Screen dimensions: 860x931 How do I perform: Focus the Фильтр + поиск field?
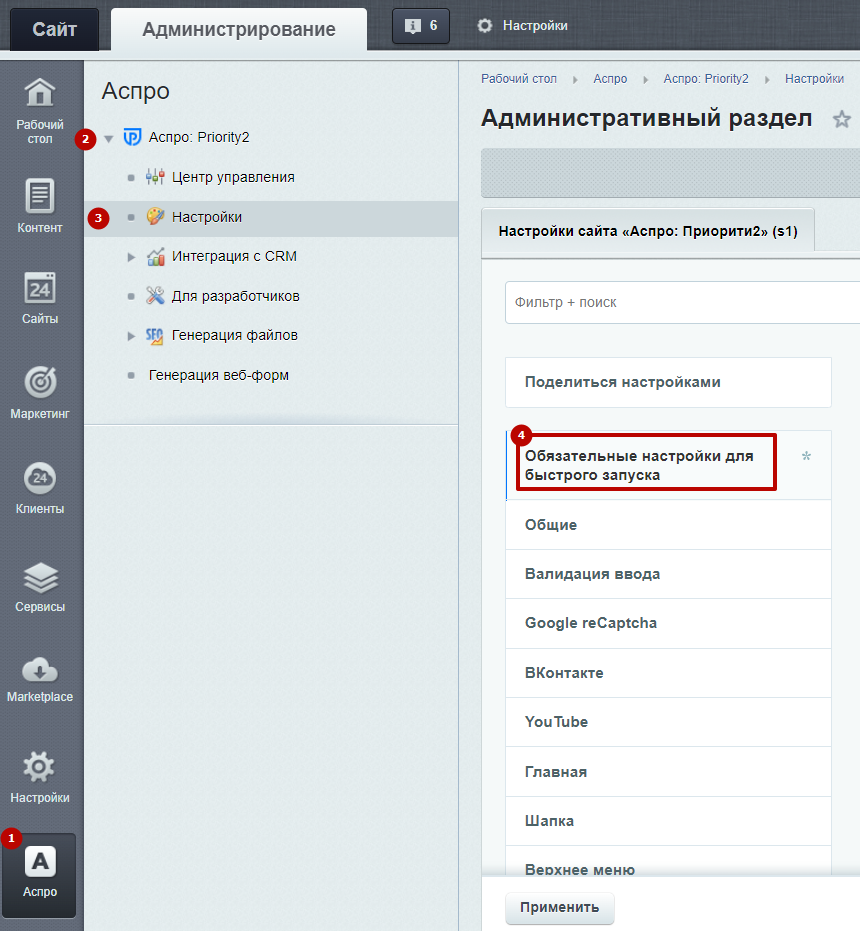(682, 303)
